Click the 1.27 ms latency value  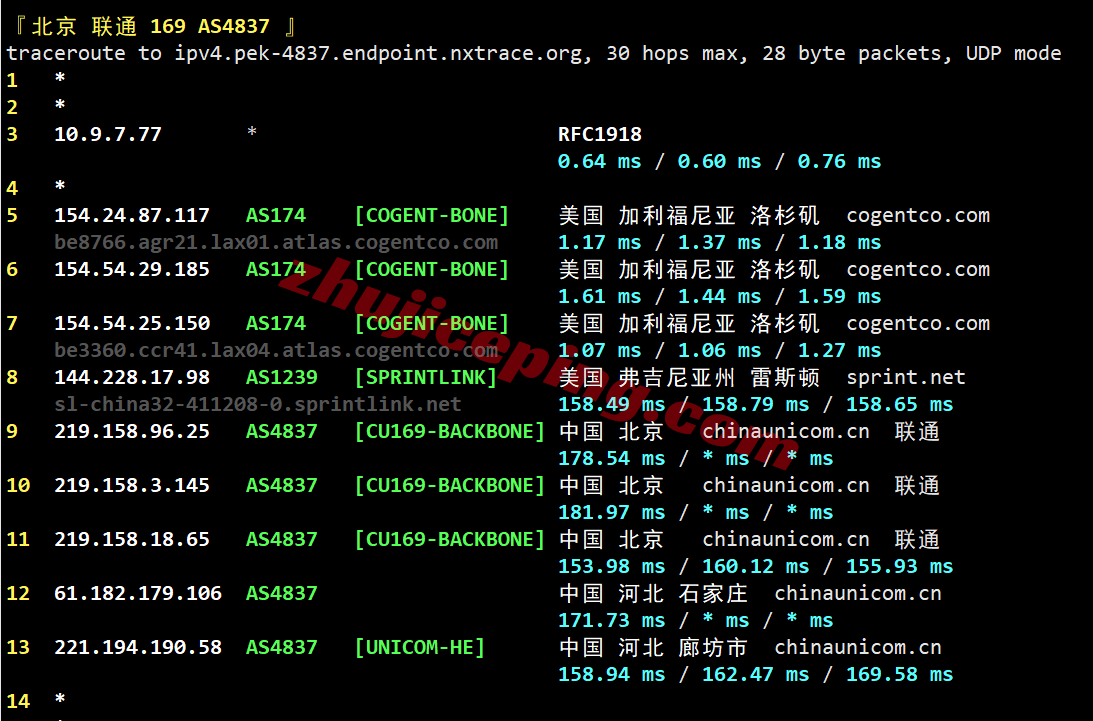[839, 350]
